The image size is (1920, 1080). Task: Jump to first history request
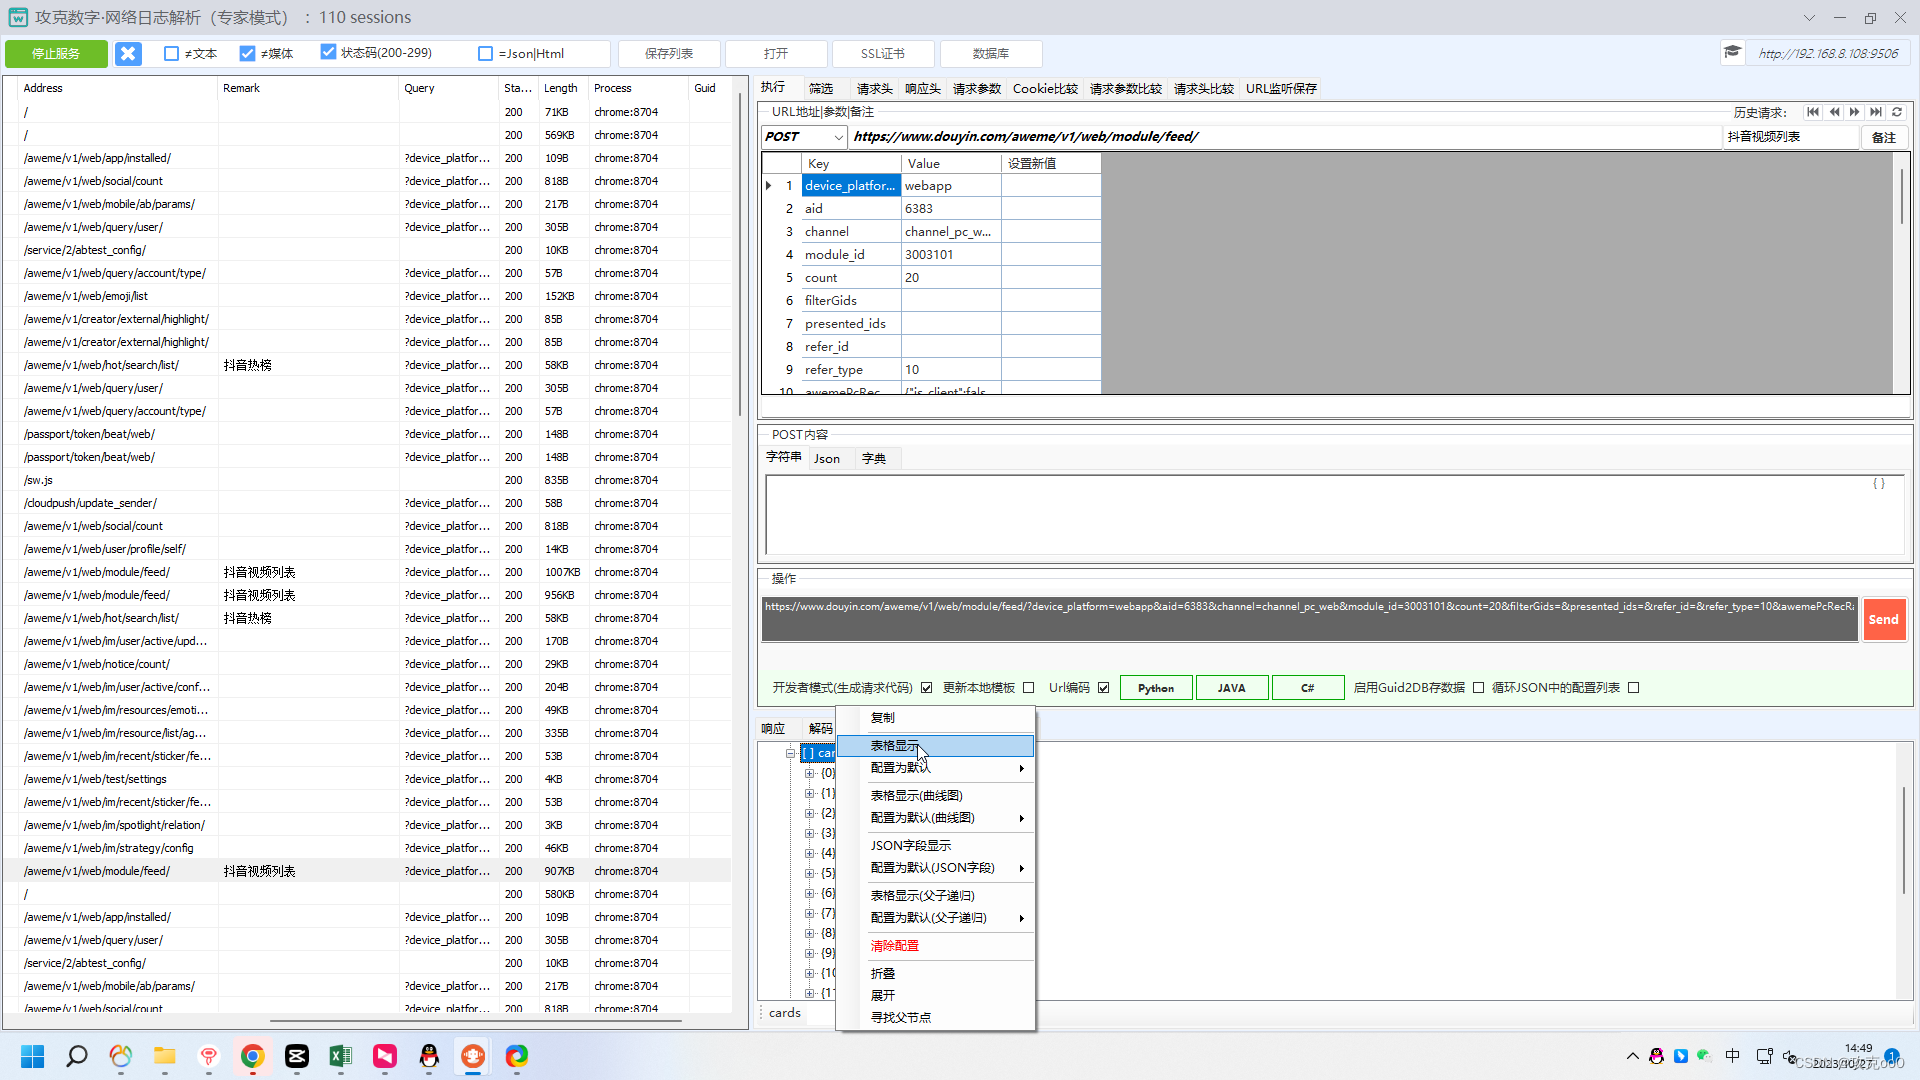click(x=1813, y=112)
